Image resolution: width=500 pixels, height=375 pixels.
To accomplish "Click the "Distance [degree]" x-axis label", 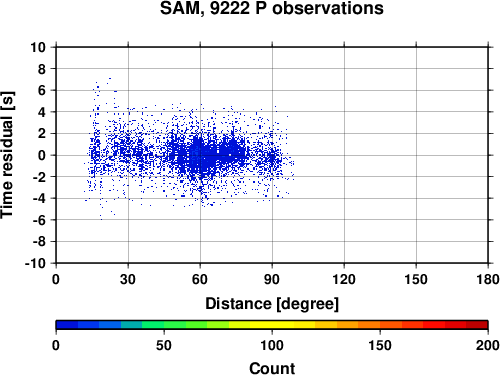I will tap(272, 304).
